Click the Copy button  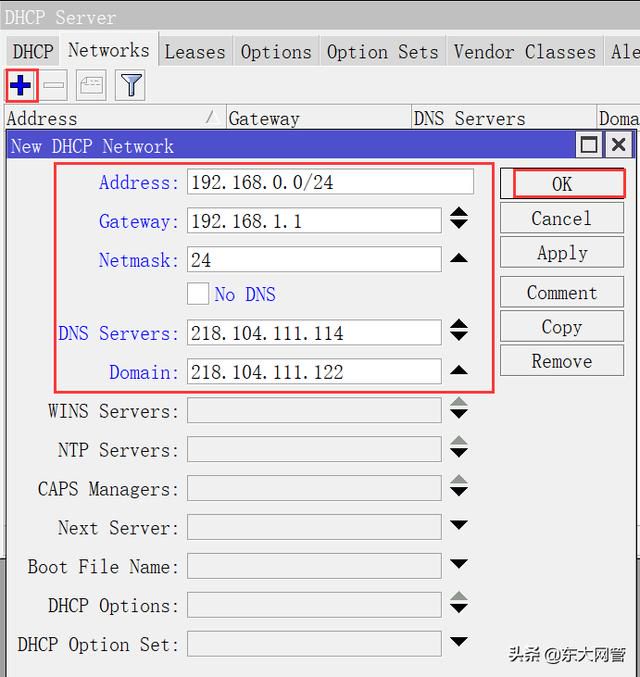562,326
